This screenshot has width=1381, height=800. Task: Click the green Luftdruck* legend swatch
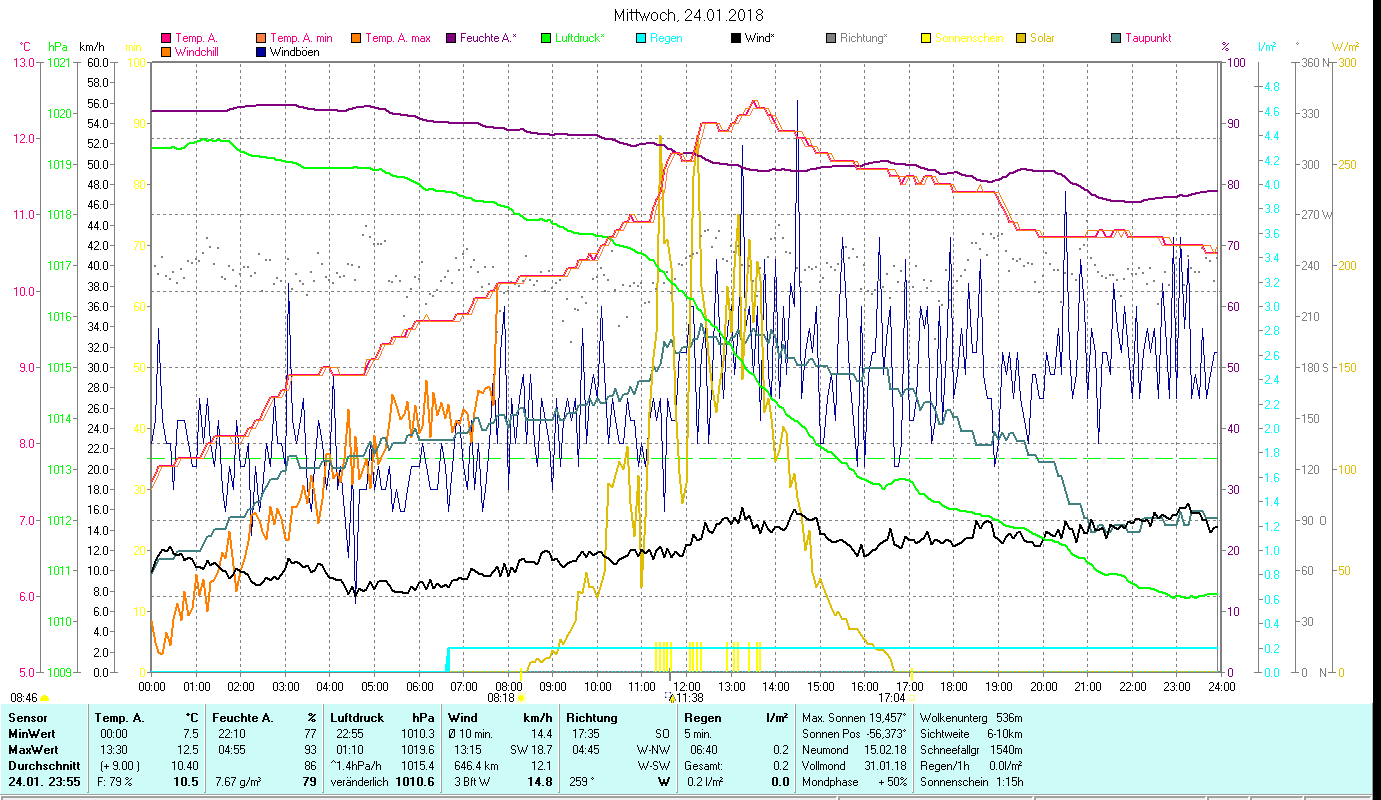[545, 39]
